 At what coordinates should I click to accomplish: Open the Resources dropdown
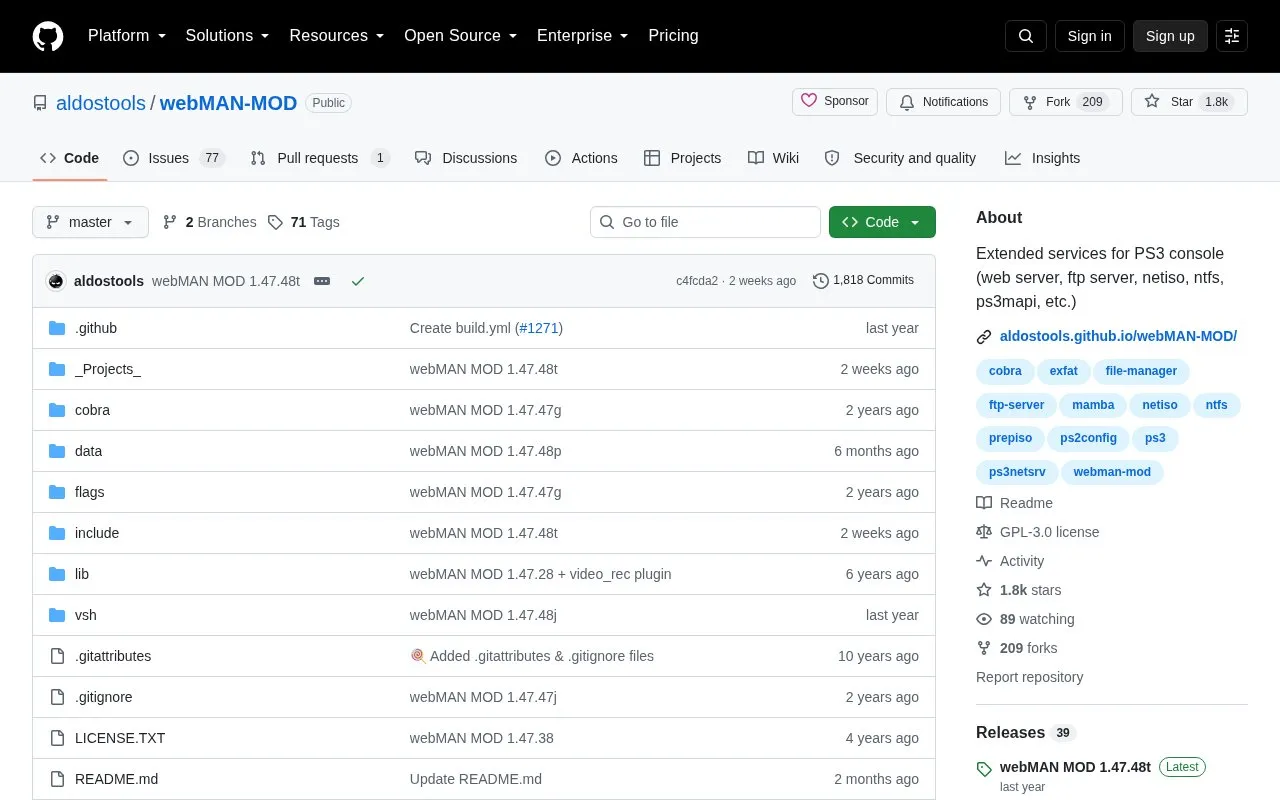pos(337,36)
